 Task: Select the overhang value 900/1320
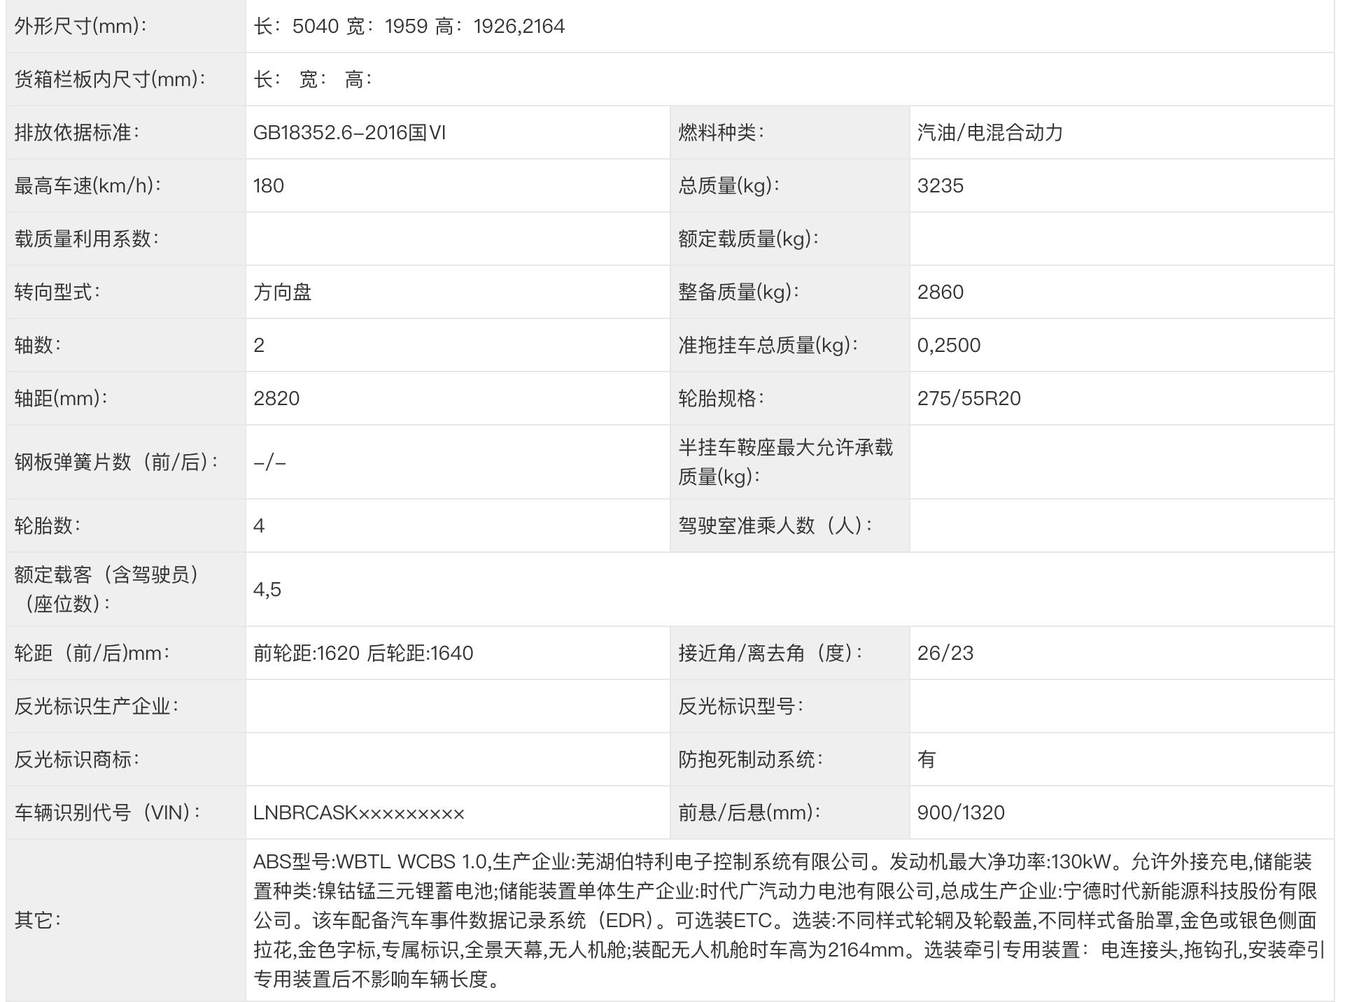point(960,813)
